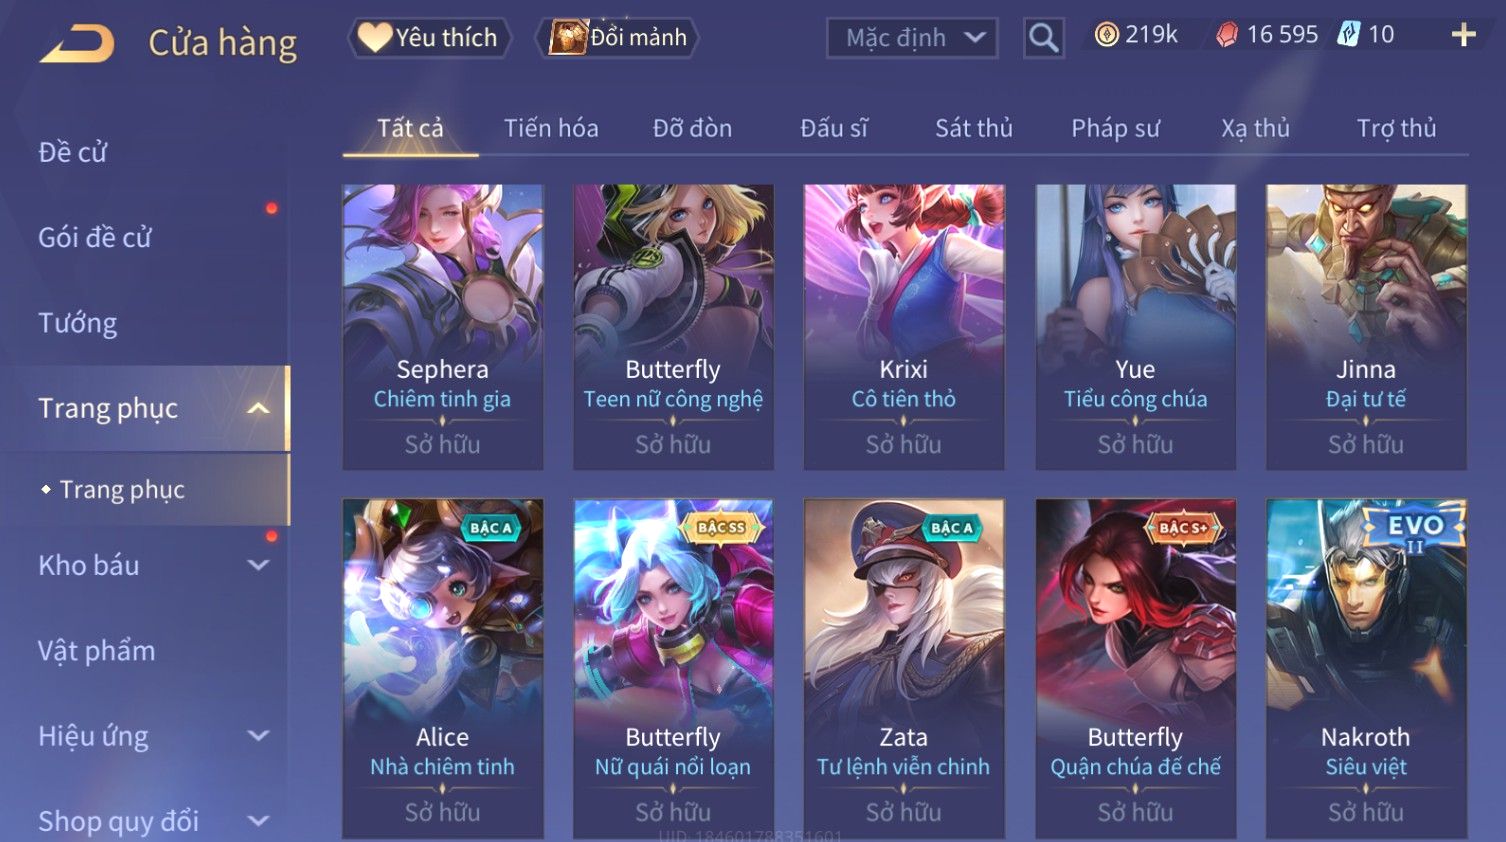Open the Zata Tư lệnh viễn chinh card
This screenshot has height=842, width=1506.
904,668
